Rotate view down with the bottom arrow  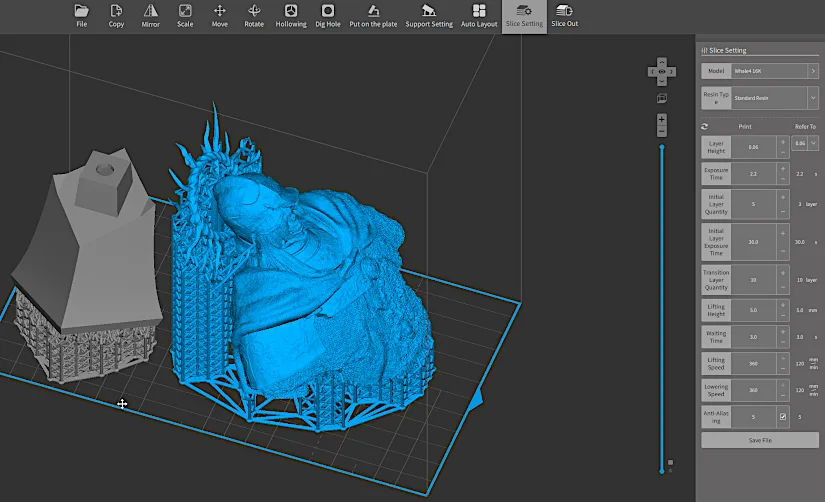click(662, 81)
